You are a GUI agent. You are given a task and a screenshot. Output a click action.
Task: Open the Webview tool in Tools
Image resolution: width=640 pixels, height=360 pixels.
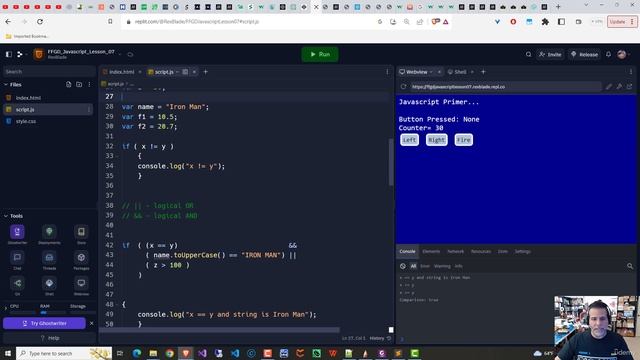[81, 286]
